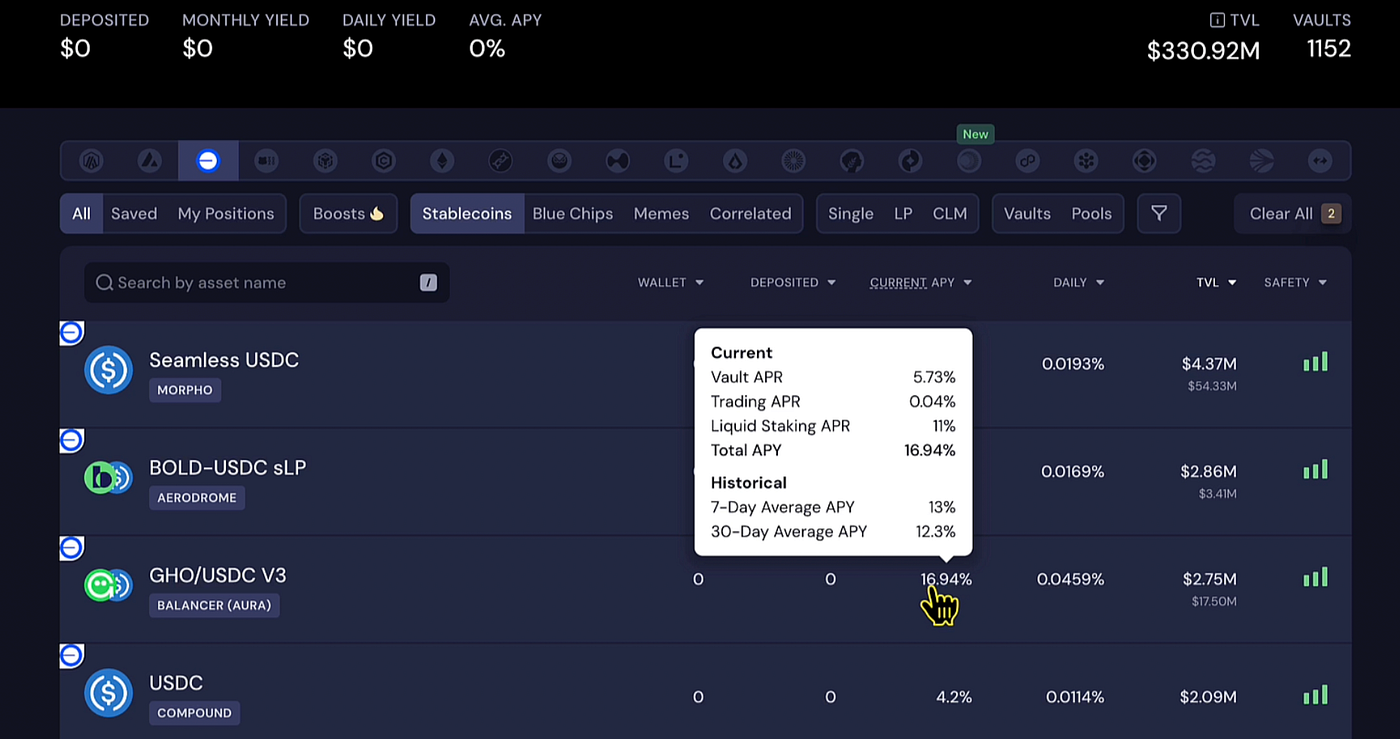Select the Arbitrum chain icon
Screen dimensions: 1400x739
[92, 160]
